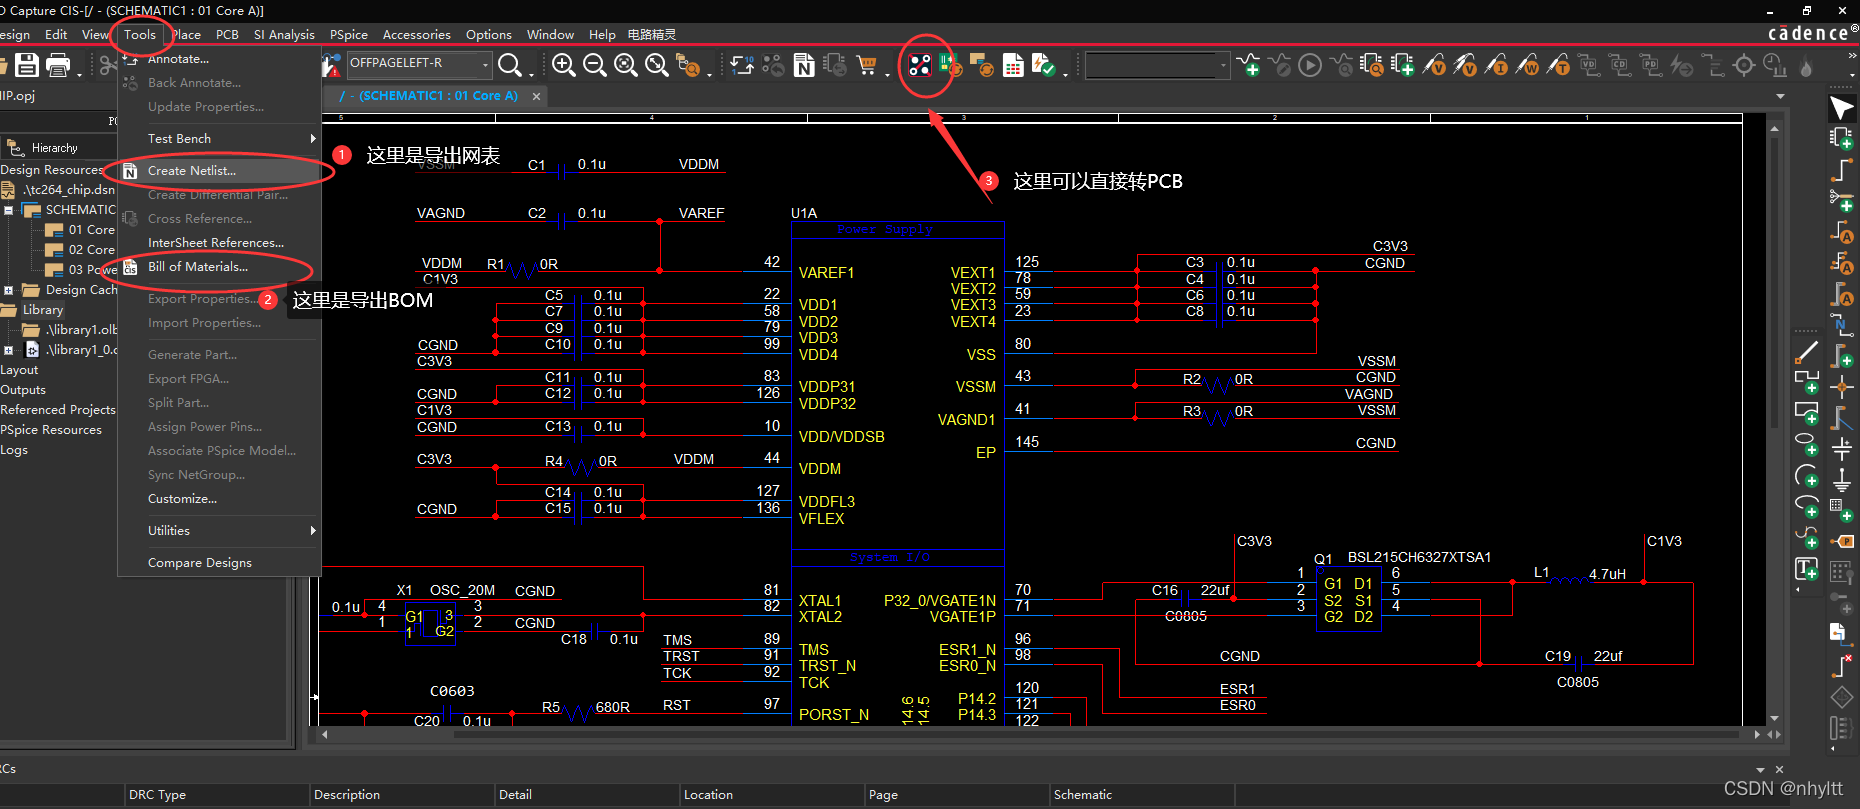Select the arrow pointer tool on right palette

[x=1841, y=108]
